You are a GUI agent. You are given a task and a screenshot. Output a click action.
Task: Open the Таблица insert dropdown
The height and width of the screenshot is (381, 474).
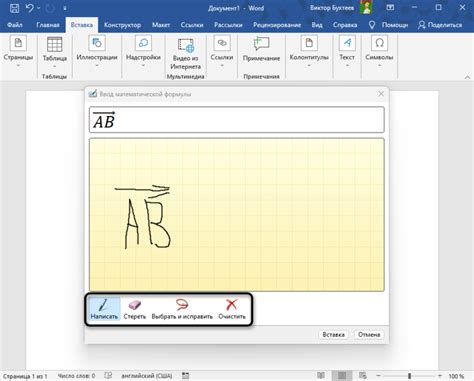click(55, 52)
